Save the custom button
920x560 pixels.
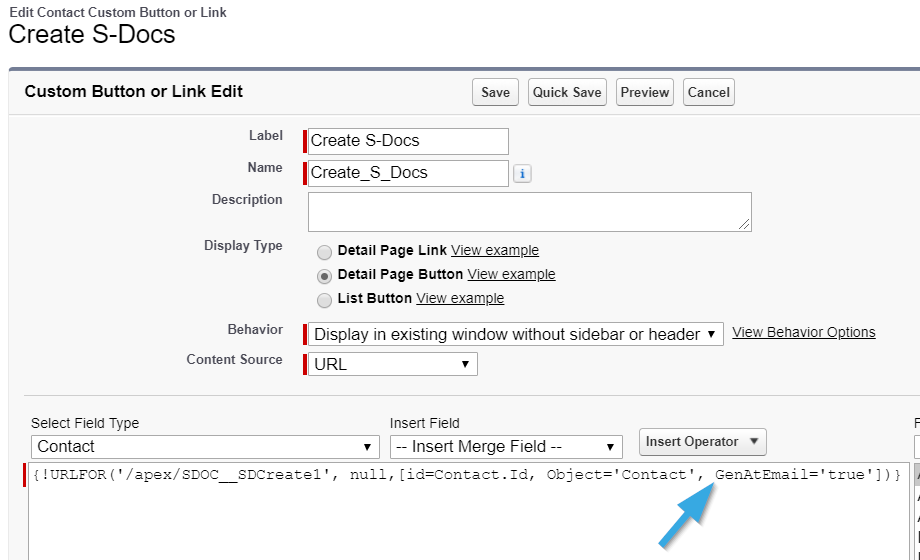pyautogui.click(x=495, y=92)
